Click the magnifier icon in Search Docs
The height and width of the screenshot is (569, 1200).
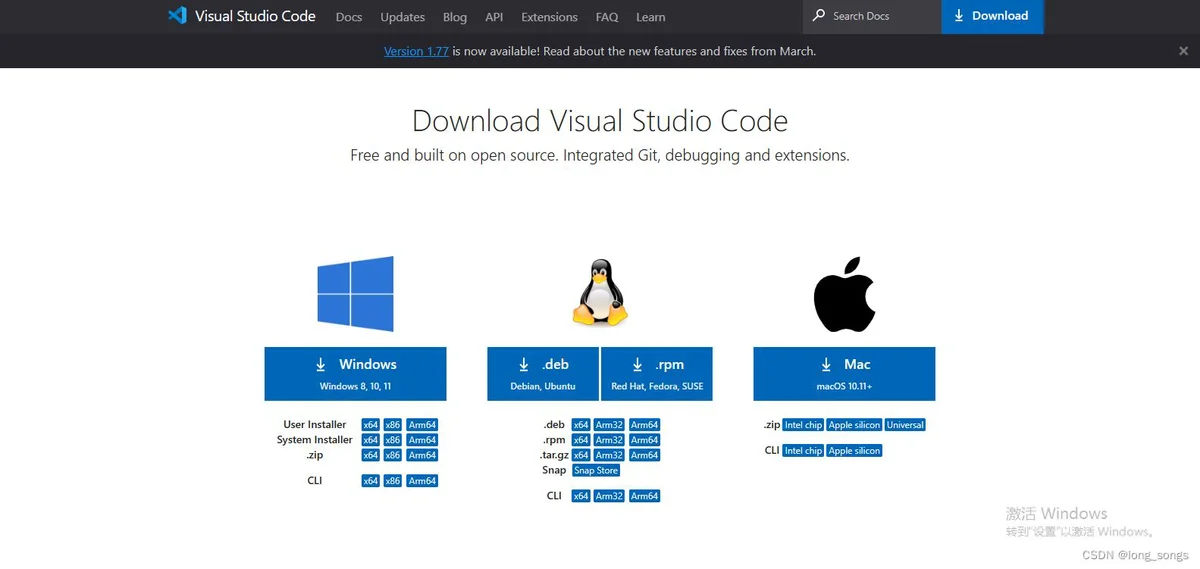click(x=820, y=16)
